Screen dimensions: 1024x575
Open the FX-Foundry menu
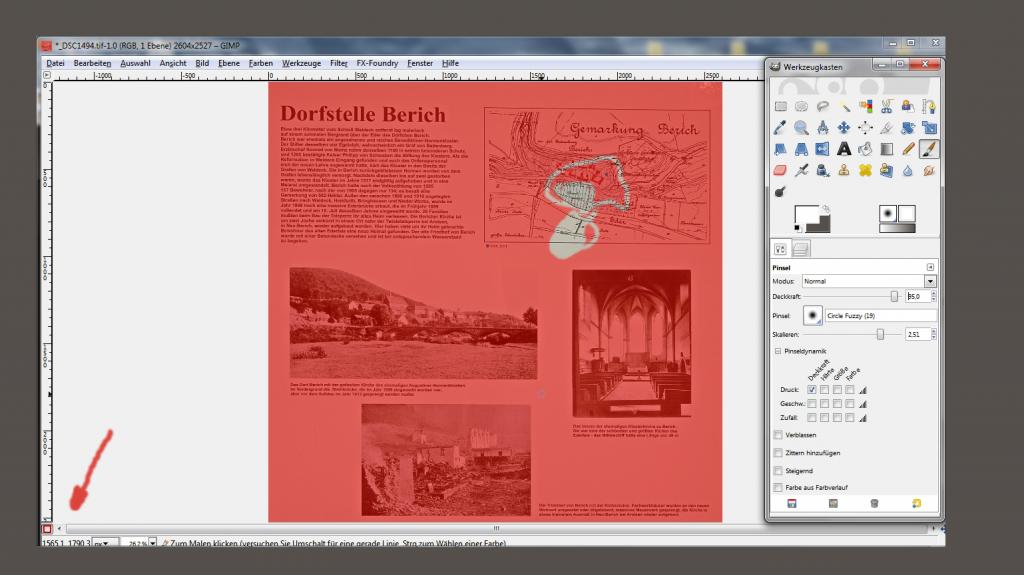[377, 63]
